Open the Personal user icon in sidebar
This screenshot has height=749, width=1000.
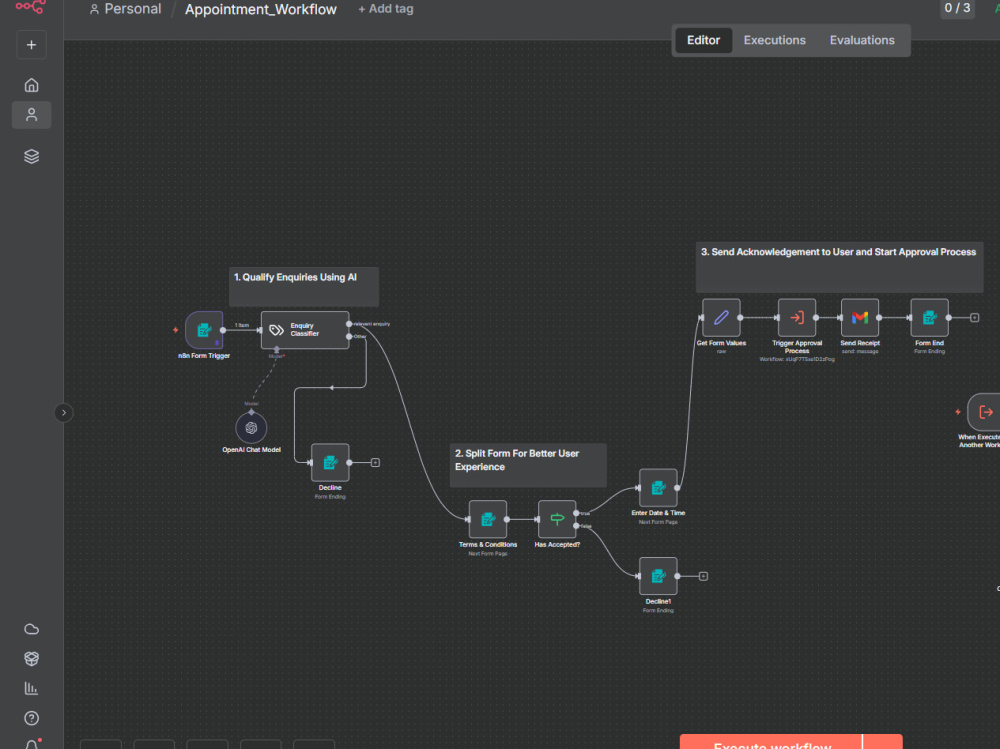pyautogui.click(x=31, y=115)
